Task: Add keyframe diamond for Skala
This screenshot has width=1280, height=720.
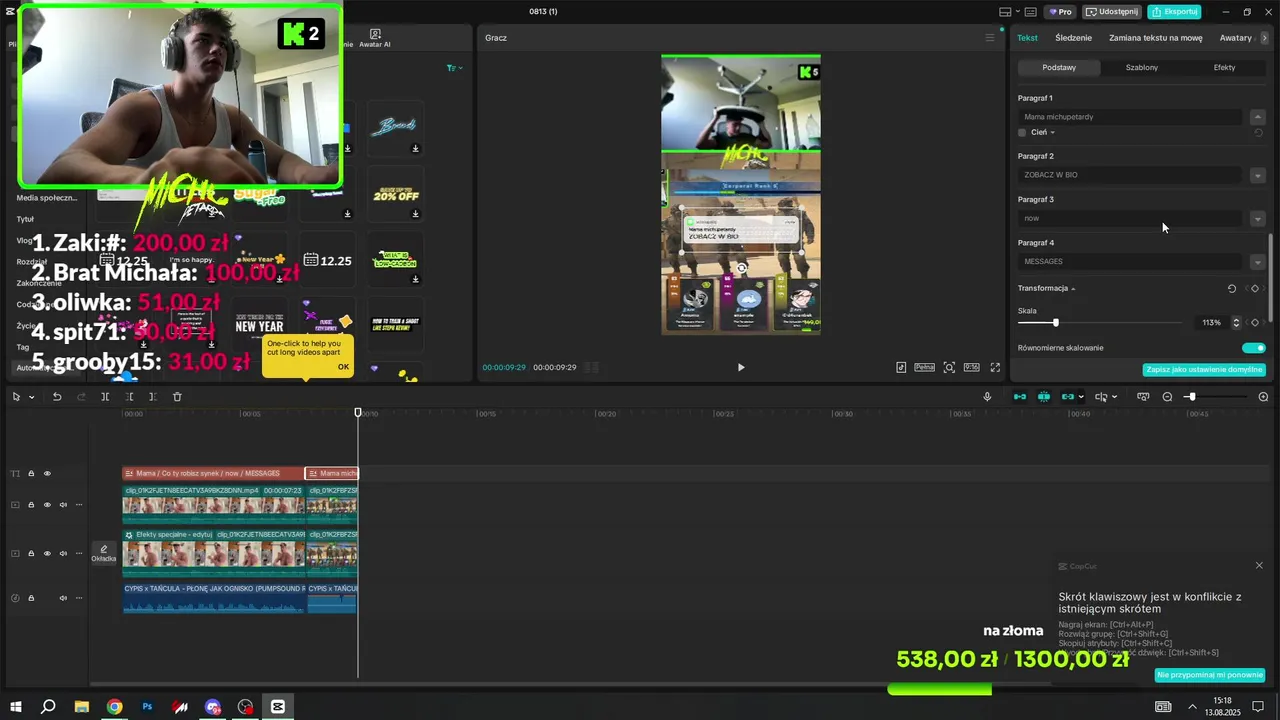Action: pyautogui.click(x=1255, y=322)
